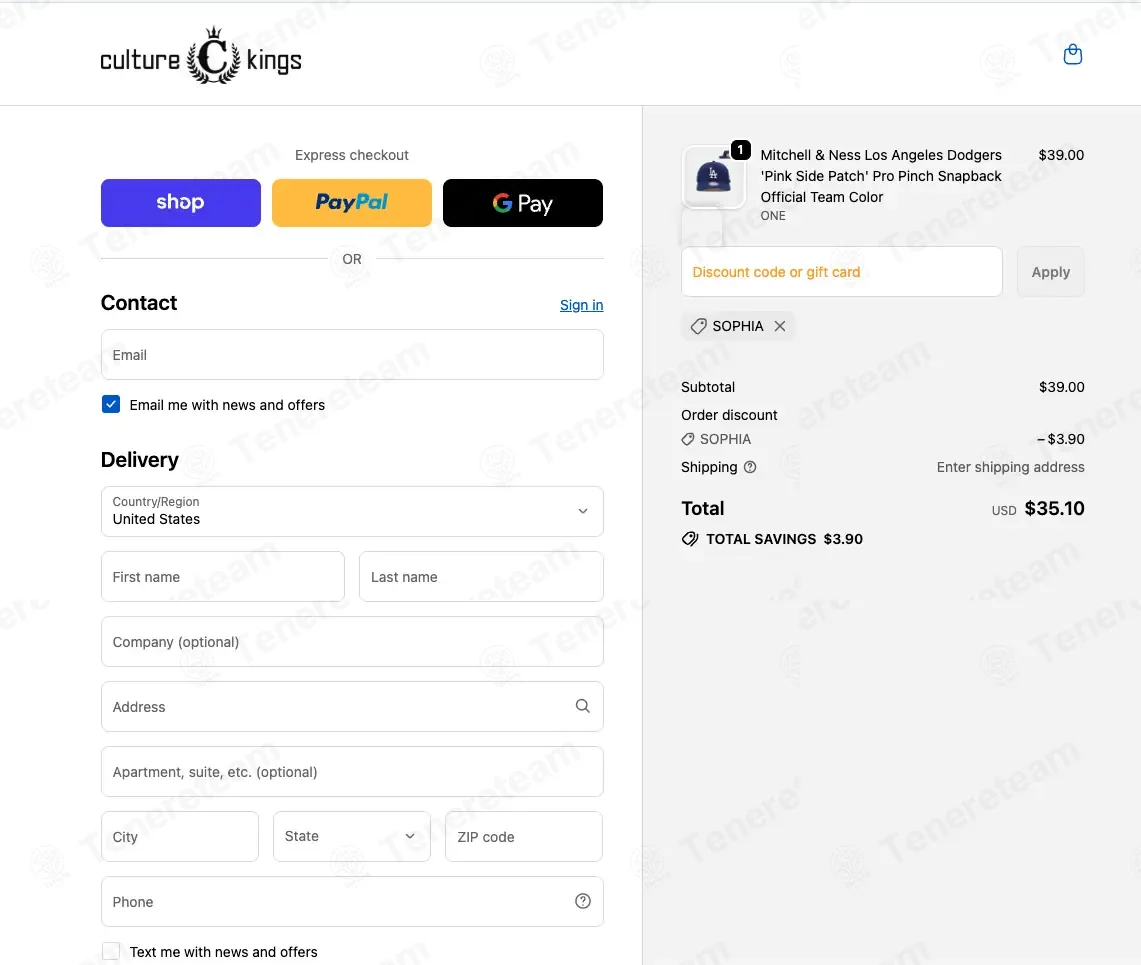Check Text me with news and offers
1141x965 pixels.
[111, 951]
